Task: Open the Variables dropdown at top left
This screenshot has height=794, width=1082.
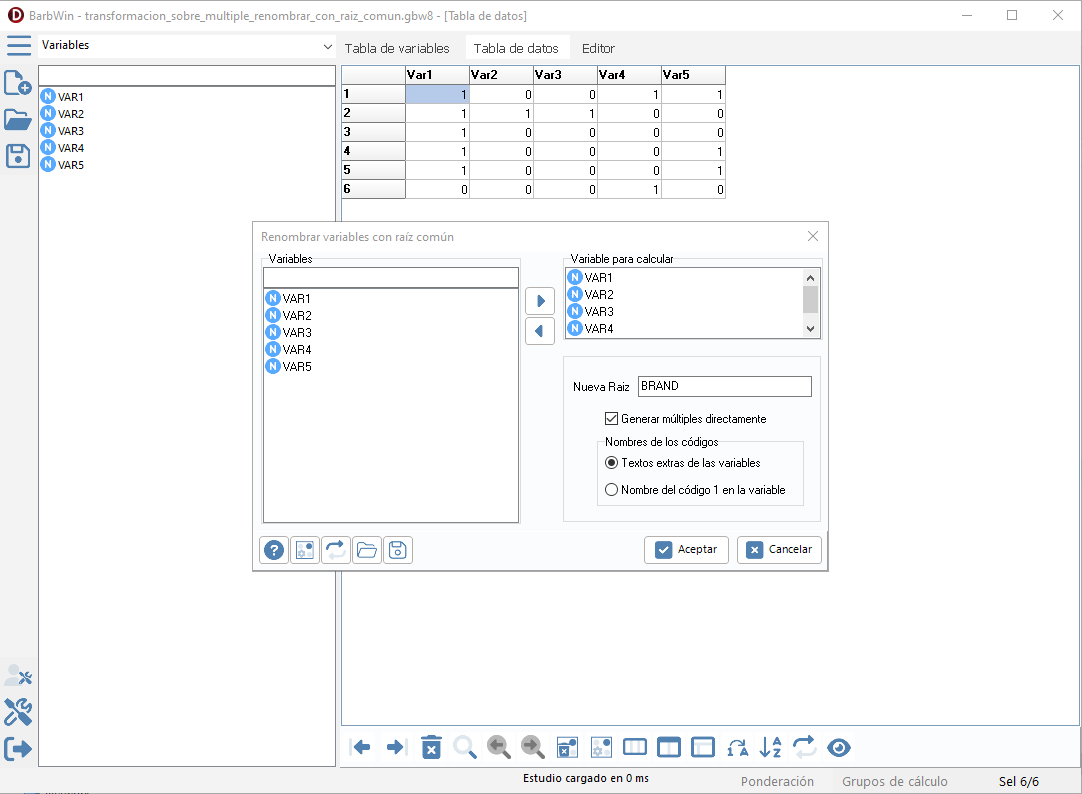Action: click(x=187, y=46)
